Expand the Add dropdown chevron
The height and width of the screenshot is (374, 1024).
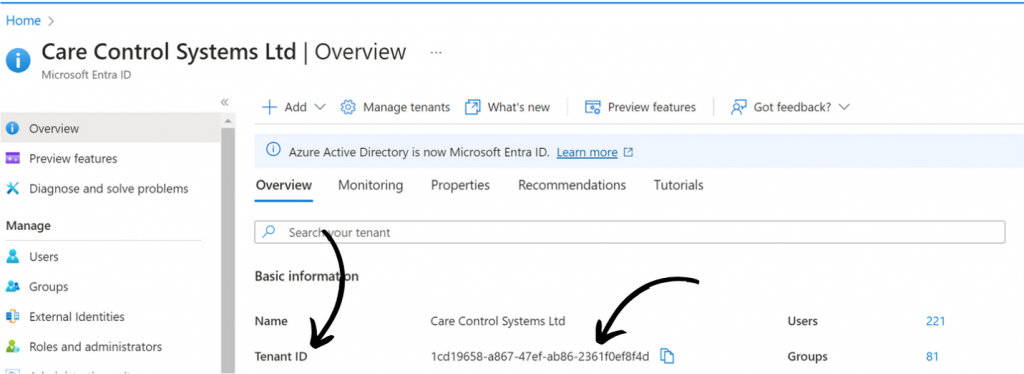pyautogui.click(x=320, y=107)
